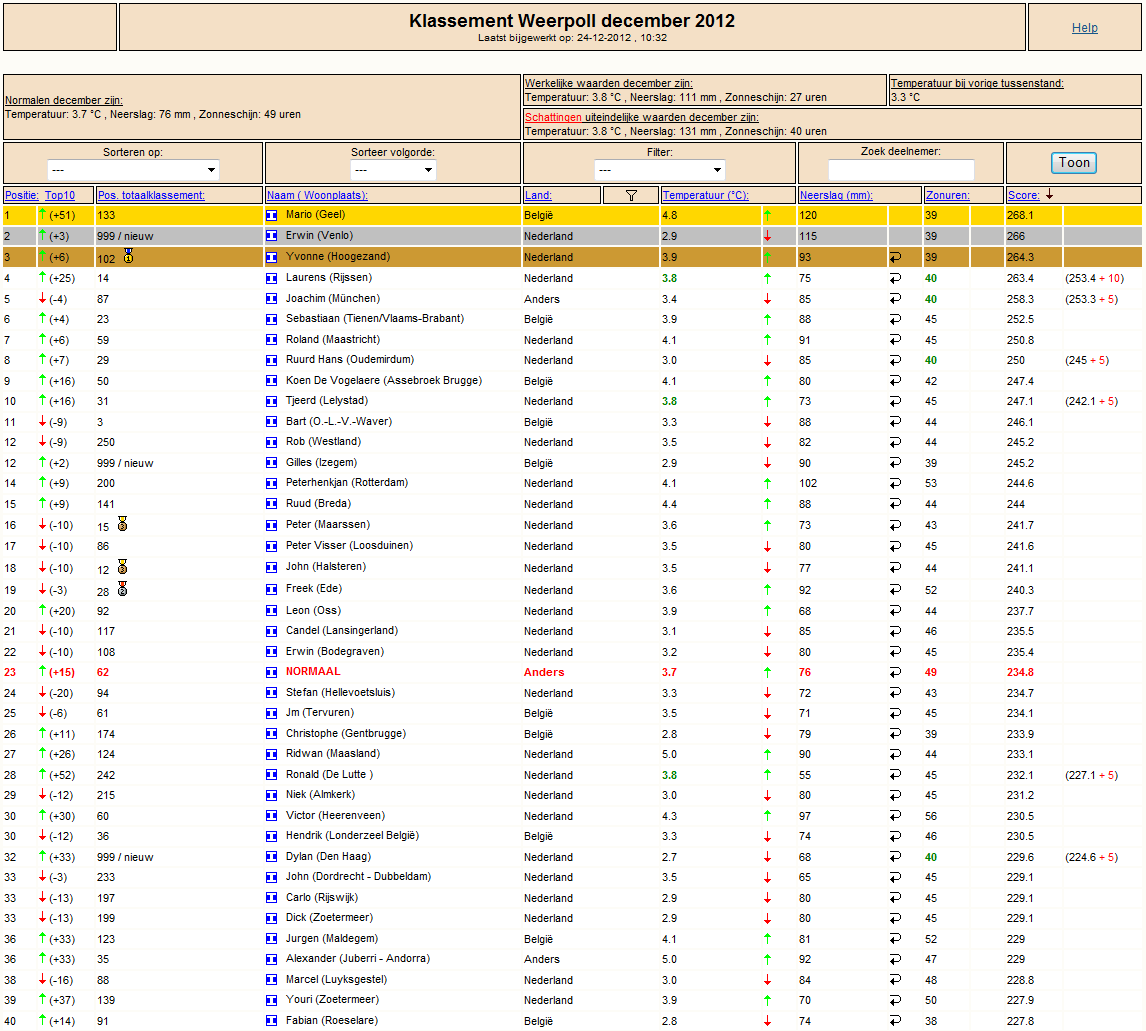
Task: Click position change '(+52)' in Ronald's row
Action: (x=62, y=775)
